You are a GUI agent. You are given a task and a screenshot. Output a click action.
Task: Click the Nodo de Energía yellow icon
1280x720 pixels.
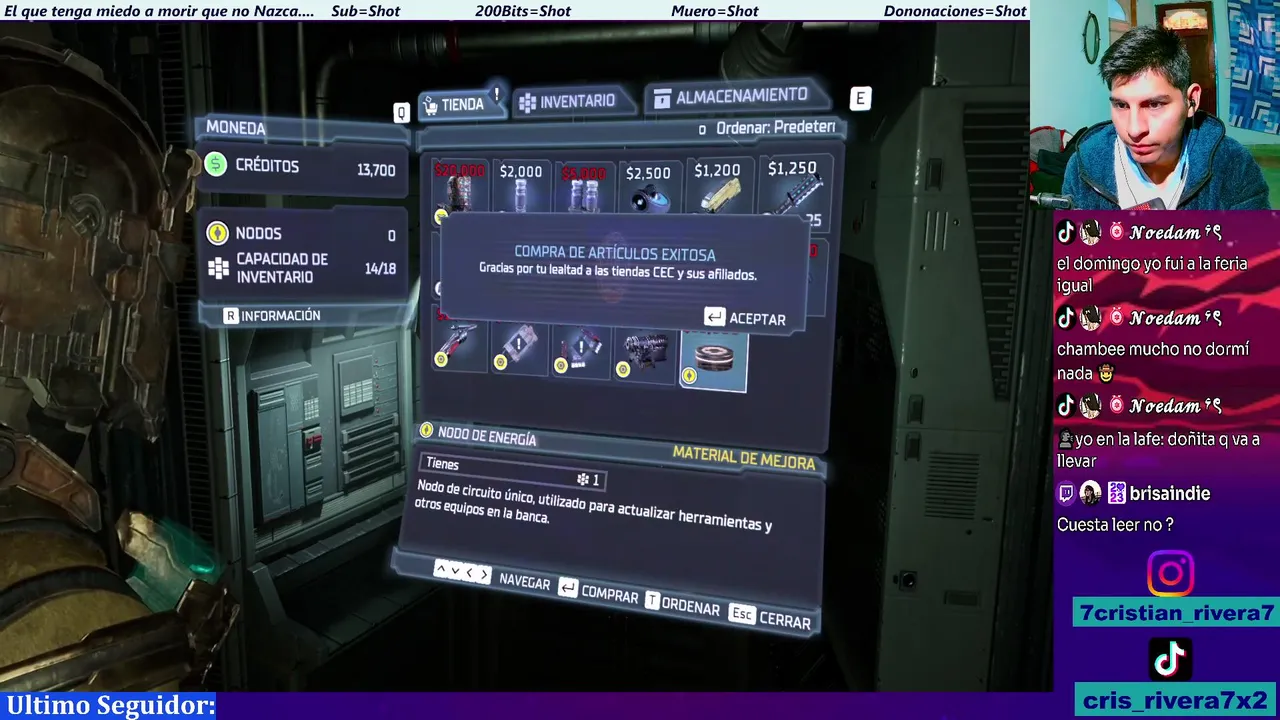[426, 430]
